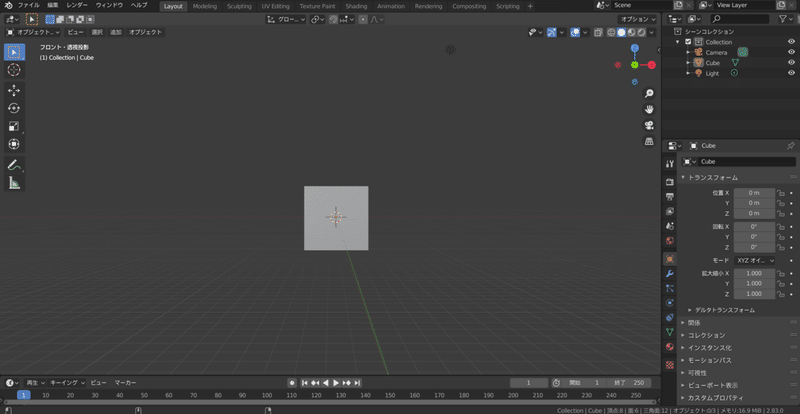This screenshot has width=800, height=414.
Task: Open the Options dropdown in viewport header
Action: 638,19
